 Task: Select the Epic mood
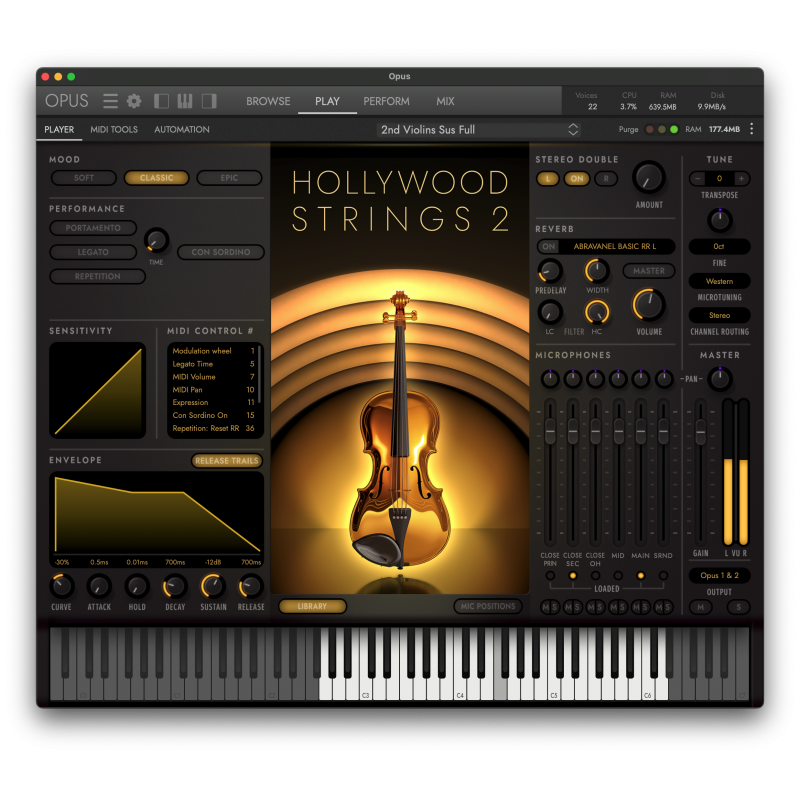coord(229,178)
